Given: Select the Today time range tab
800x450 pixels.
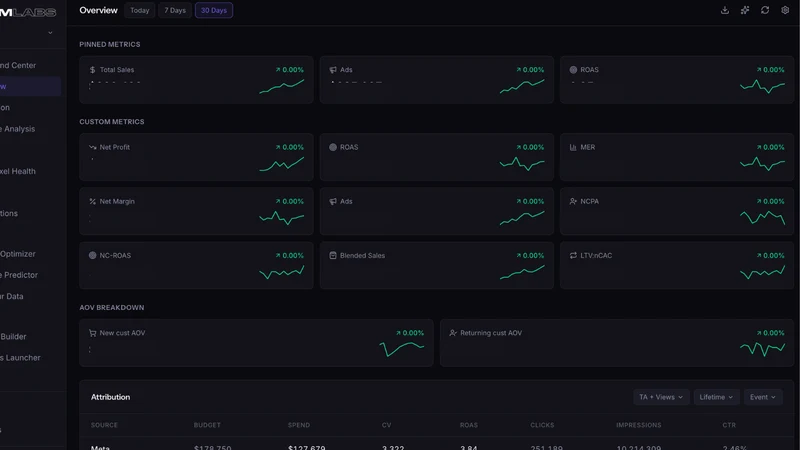Looking at the screenshot, I should pyautogui.click(x=139, y=10).
